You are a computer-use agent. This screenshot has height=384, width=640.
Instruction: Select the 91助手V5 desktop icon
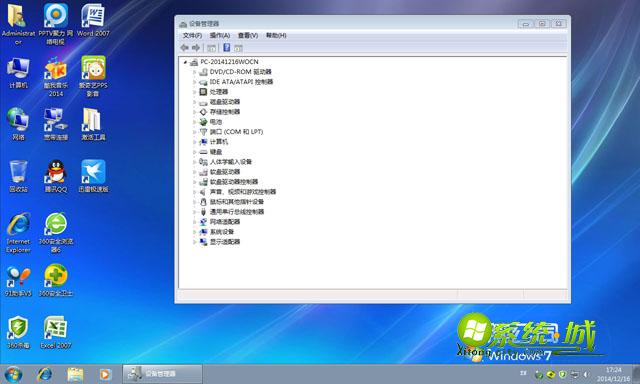(x=18, y=281)
